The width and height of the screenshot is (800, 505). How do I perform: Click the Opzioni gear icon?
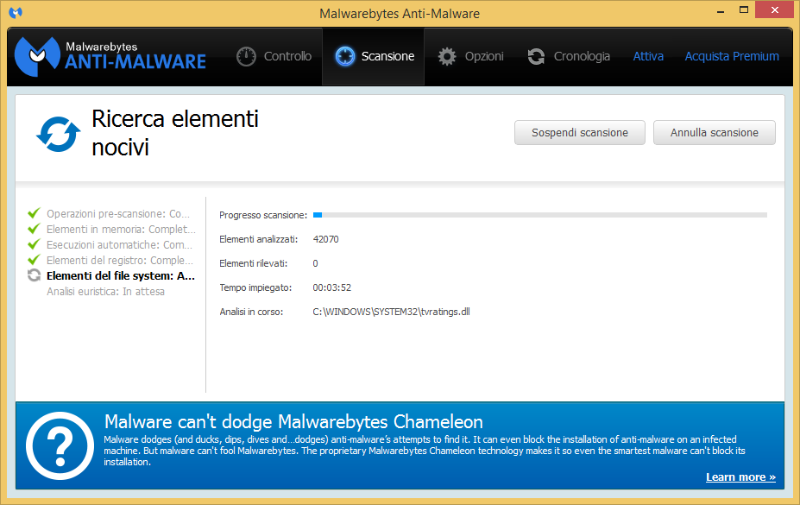447,56
